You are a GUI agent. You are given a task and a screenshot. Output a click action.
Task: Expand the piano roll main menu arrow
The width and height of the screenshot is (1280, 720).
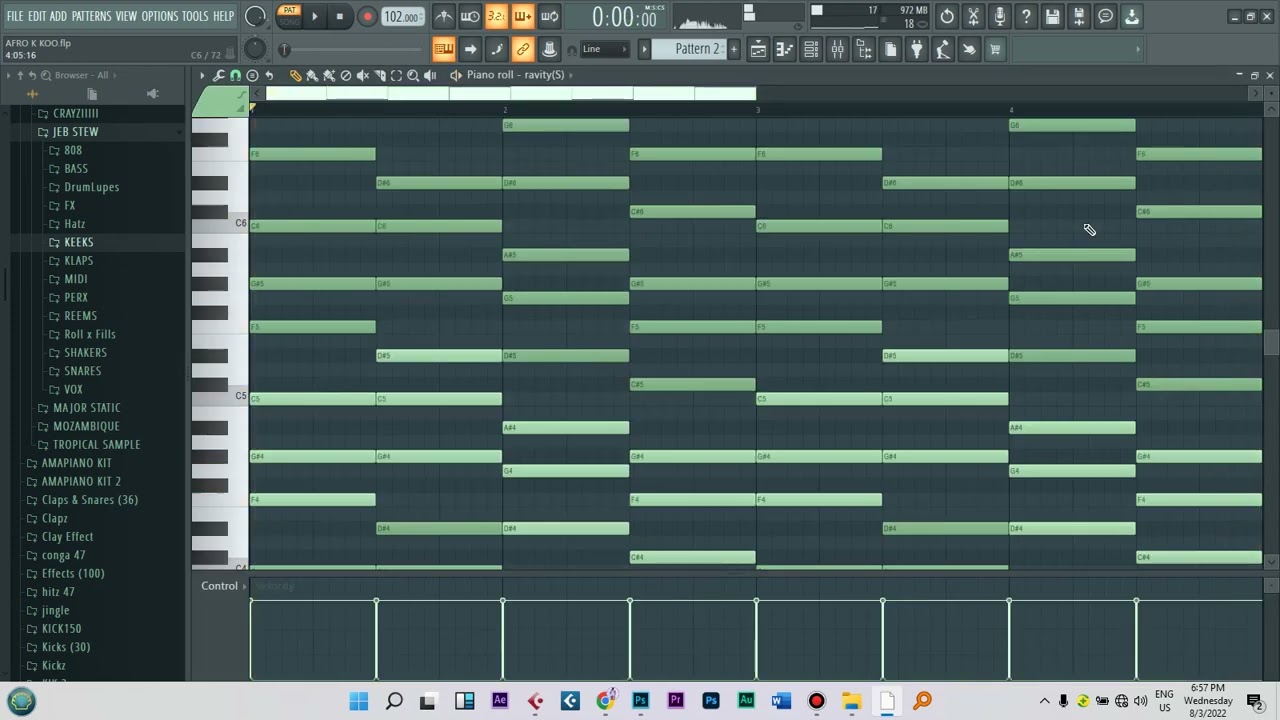pyautogui.click(x=202, y=75)
